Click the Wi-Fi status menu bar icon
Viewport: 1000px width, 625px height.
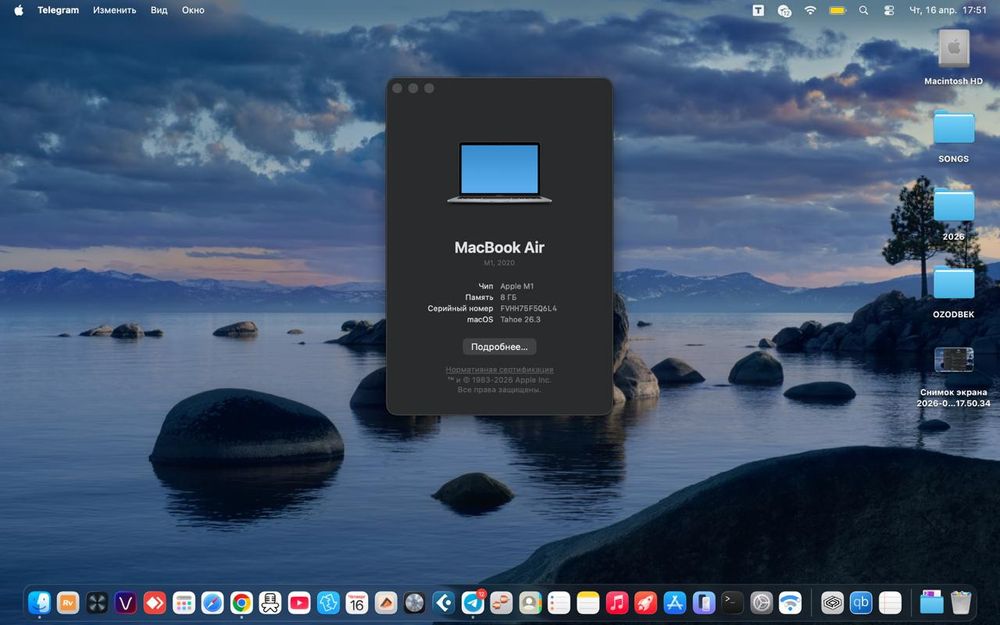click(x=810, y=10)
